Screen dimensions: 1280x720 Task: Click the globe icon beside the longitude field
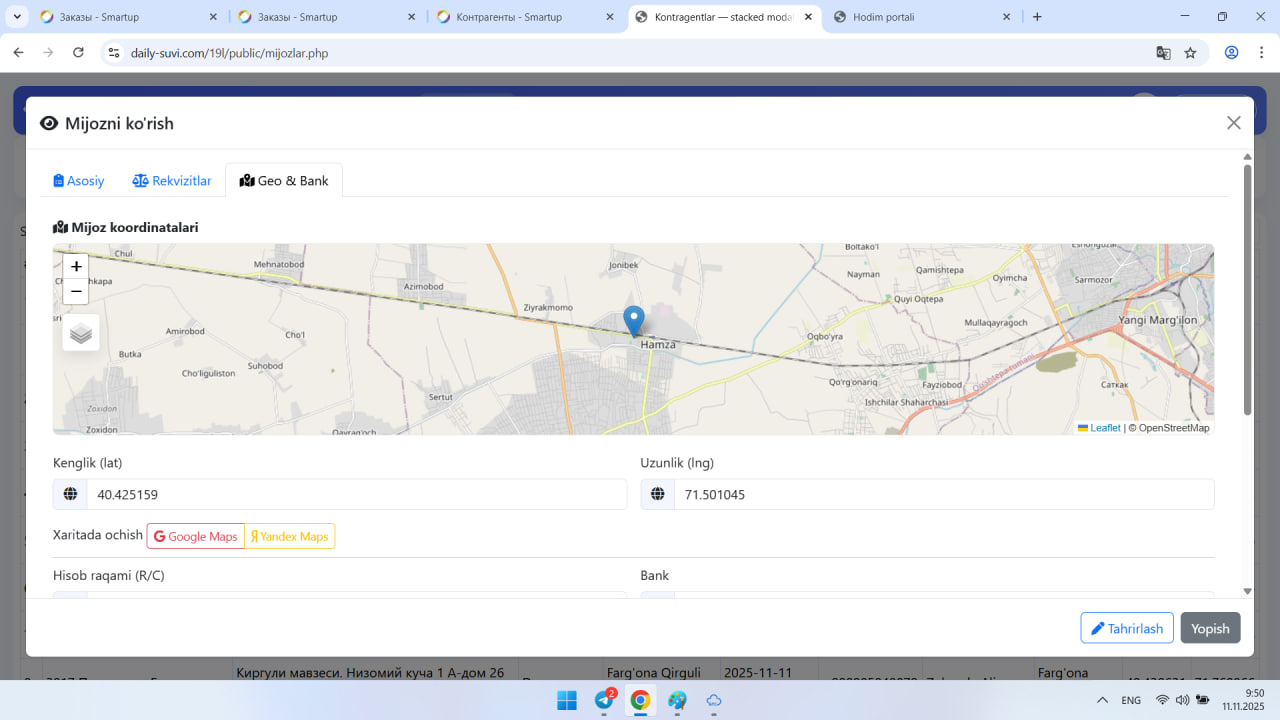tap(657, 494)
